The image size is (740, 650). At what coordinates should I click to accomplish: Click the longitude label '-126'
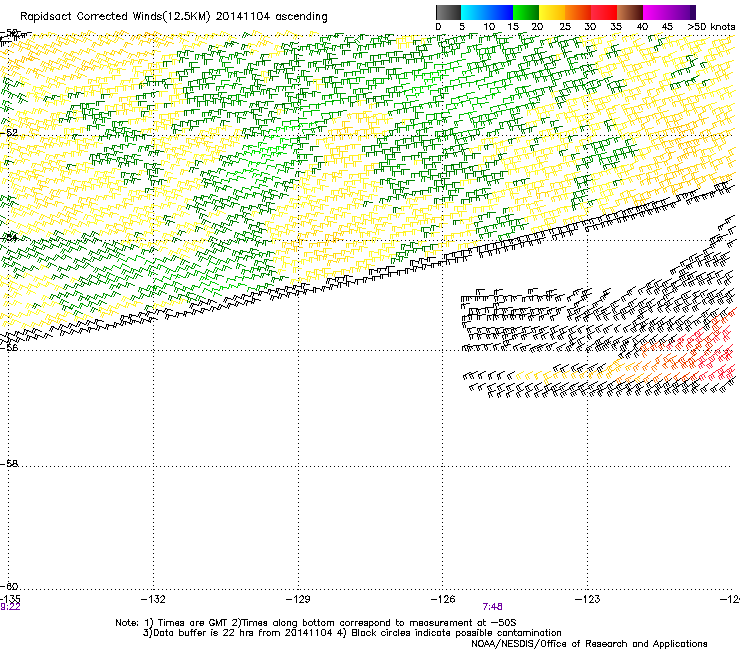click(443, 599)
